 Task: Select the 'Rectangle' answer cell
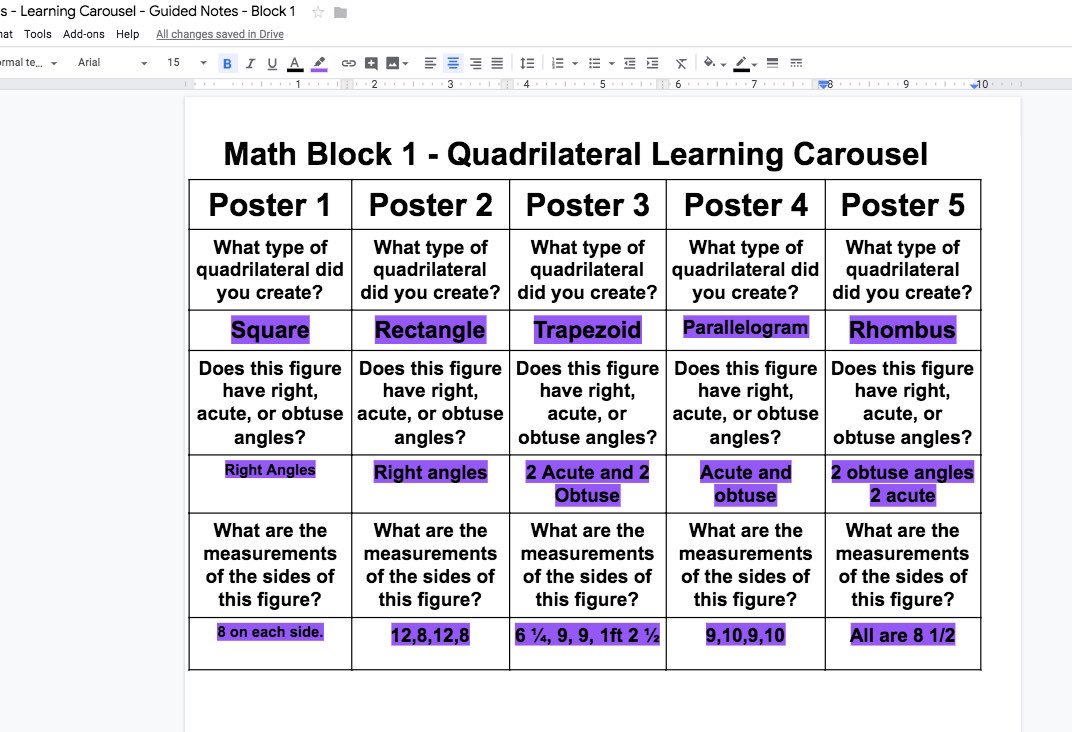pos(431,330)
